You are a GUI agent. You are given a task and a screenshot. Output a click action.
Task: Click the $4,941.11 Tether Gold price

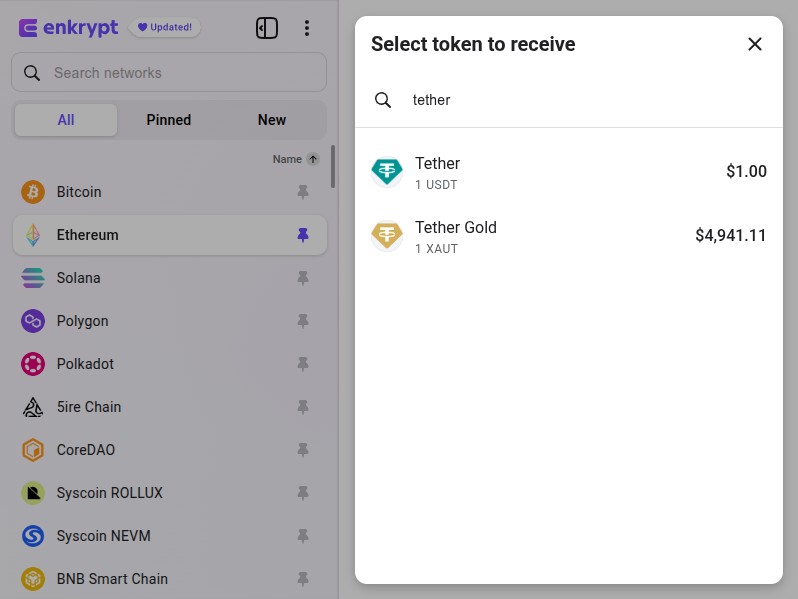(x=730, y=236)
